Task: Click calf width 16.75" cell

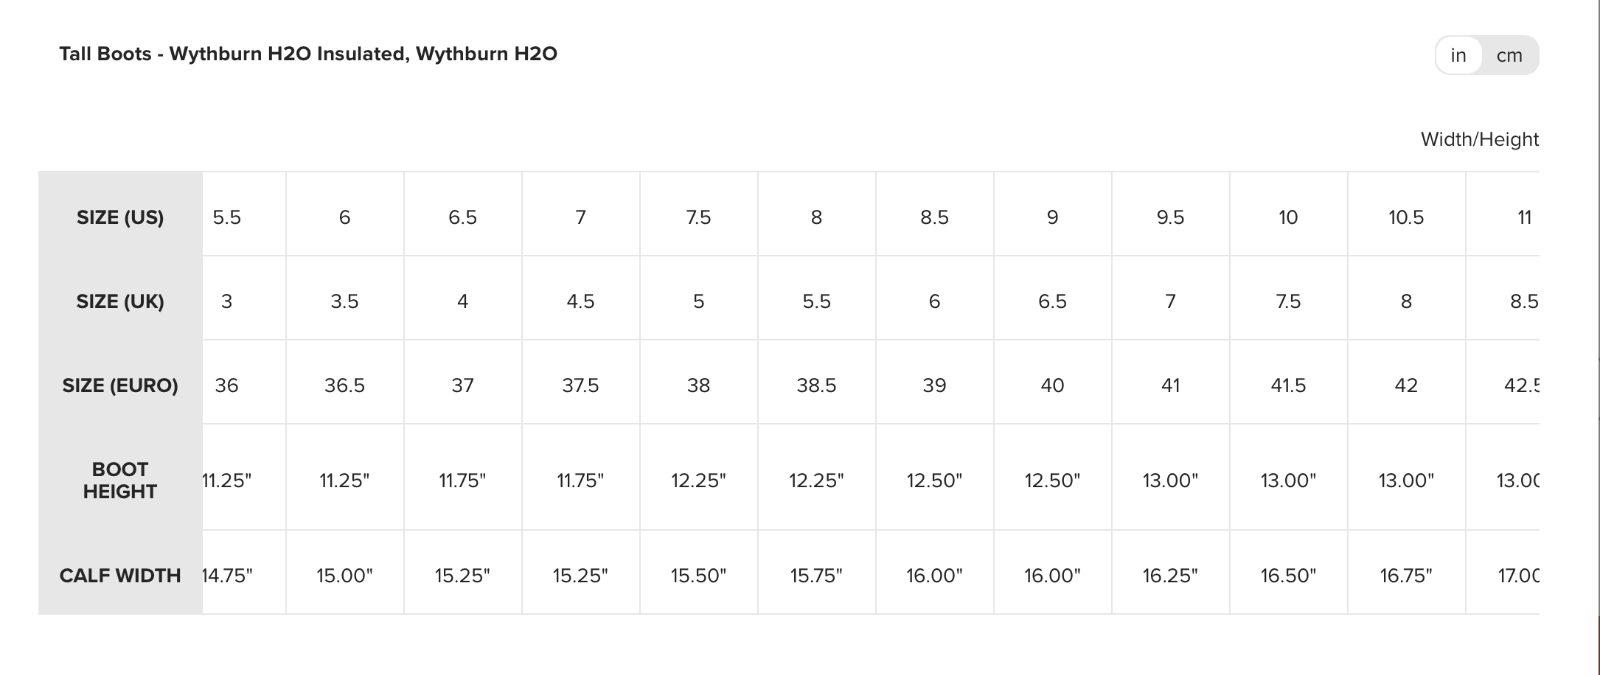Action: (x=1406, y=575)
